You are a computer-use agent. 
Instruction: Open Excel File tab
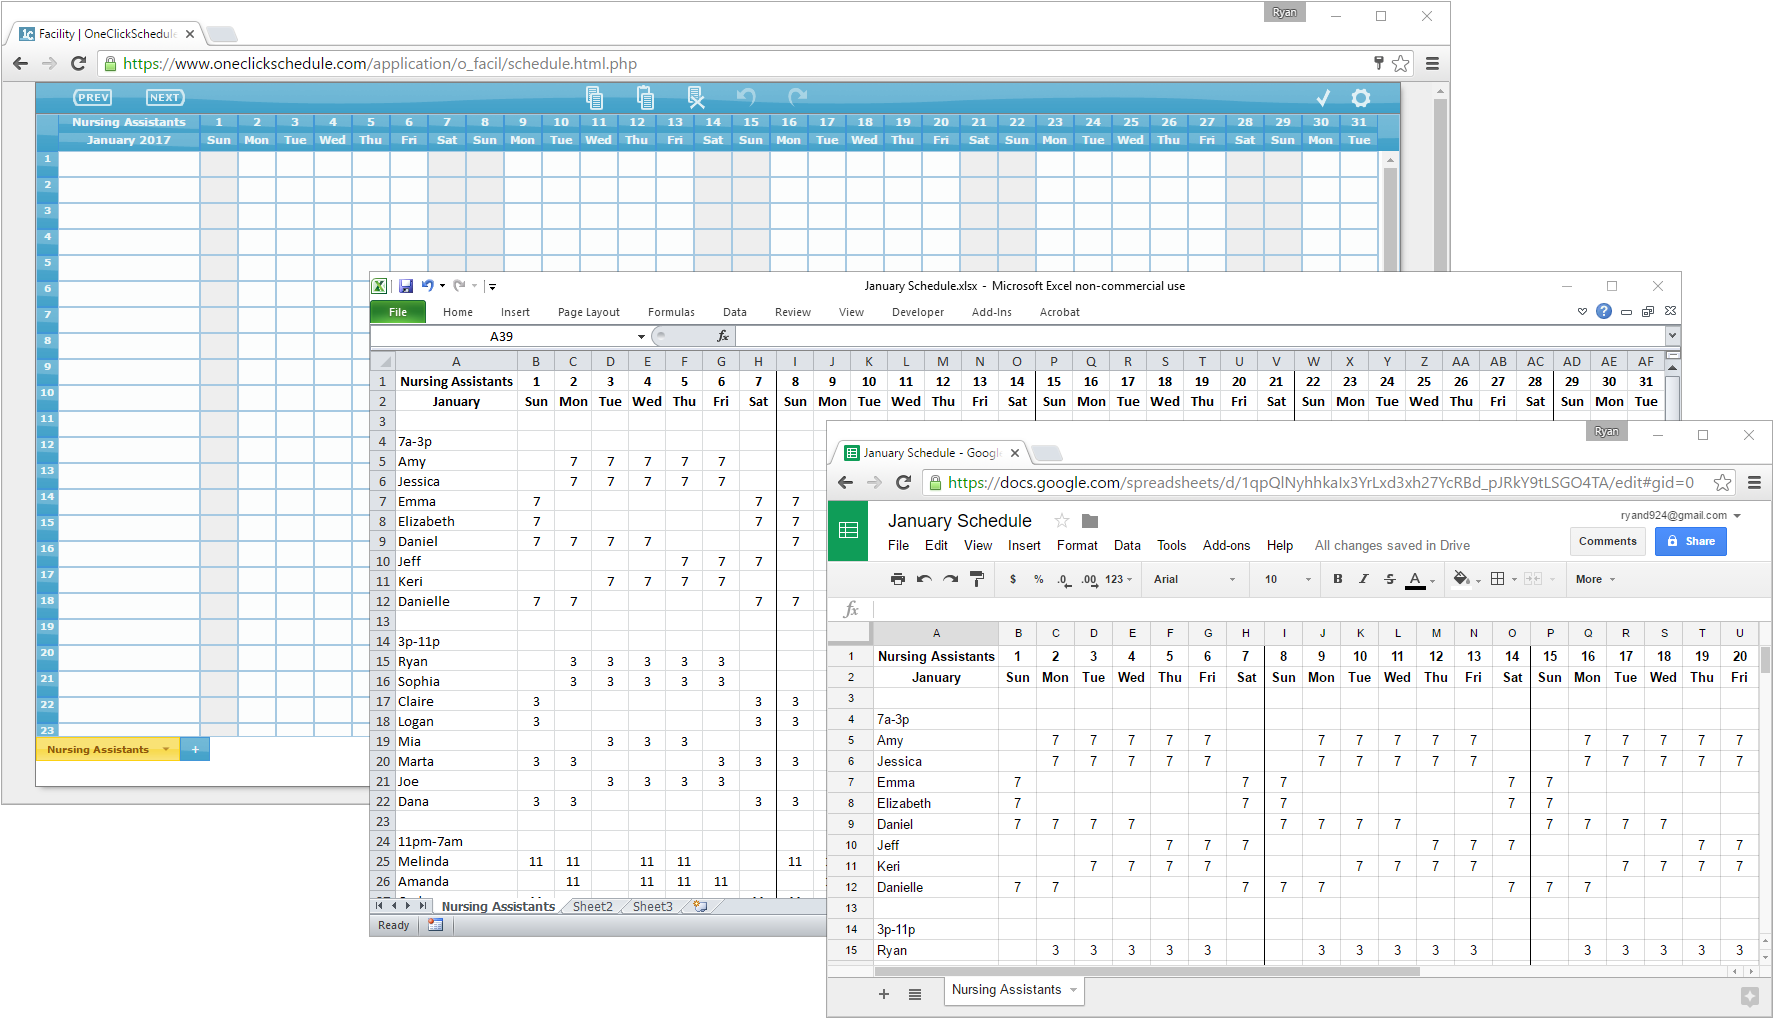[398, 312]
